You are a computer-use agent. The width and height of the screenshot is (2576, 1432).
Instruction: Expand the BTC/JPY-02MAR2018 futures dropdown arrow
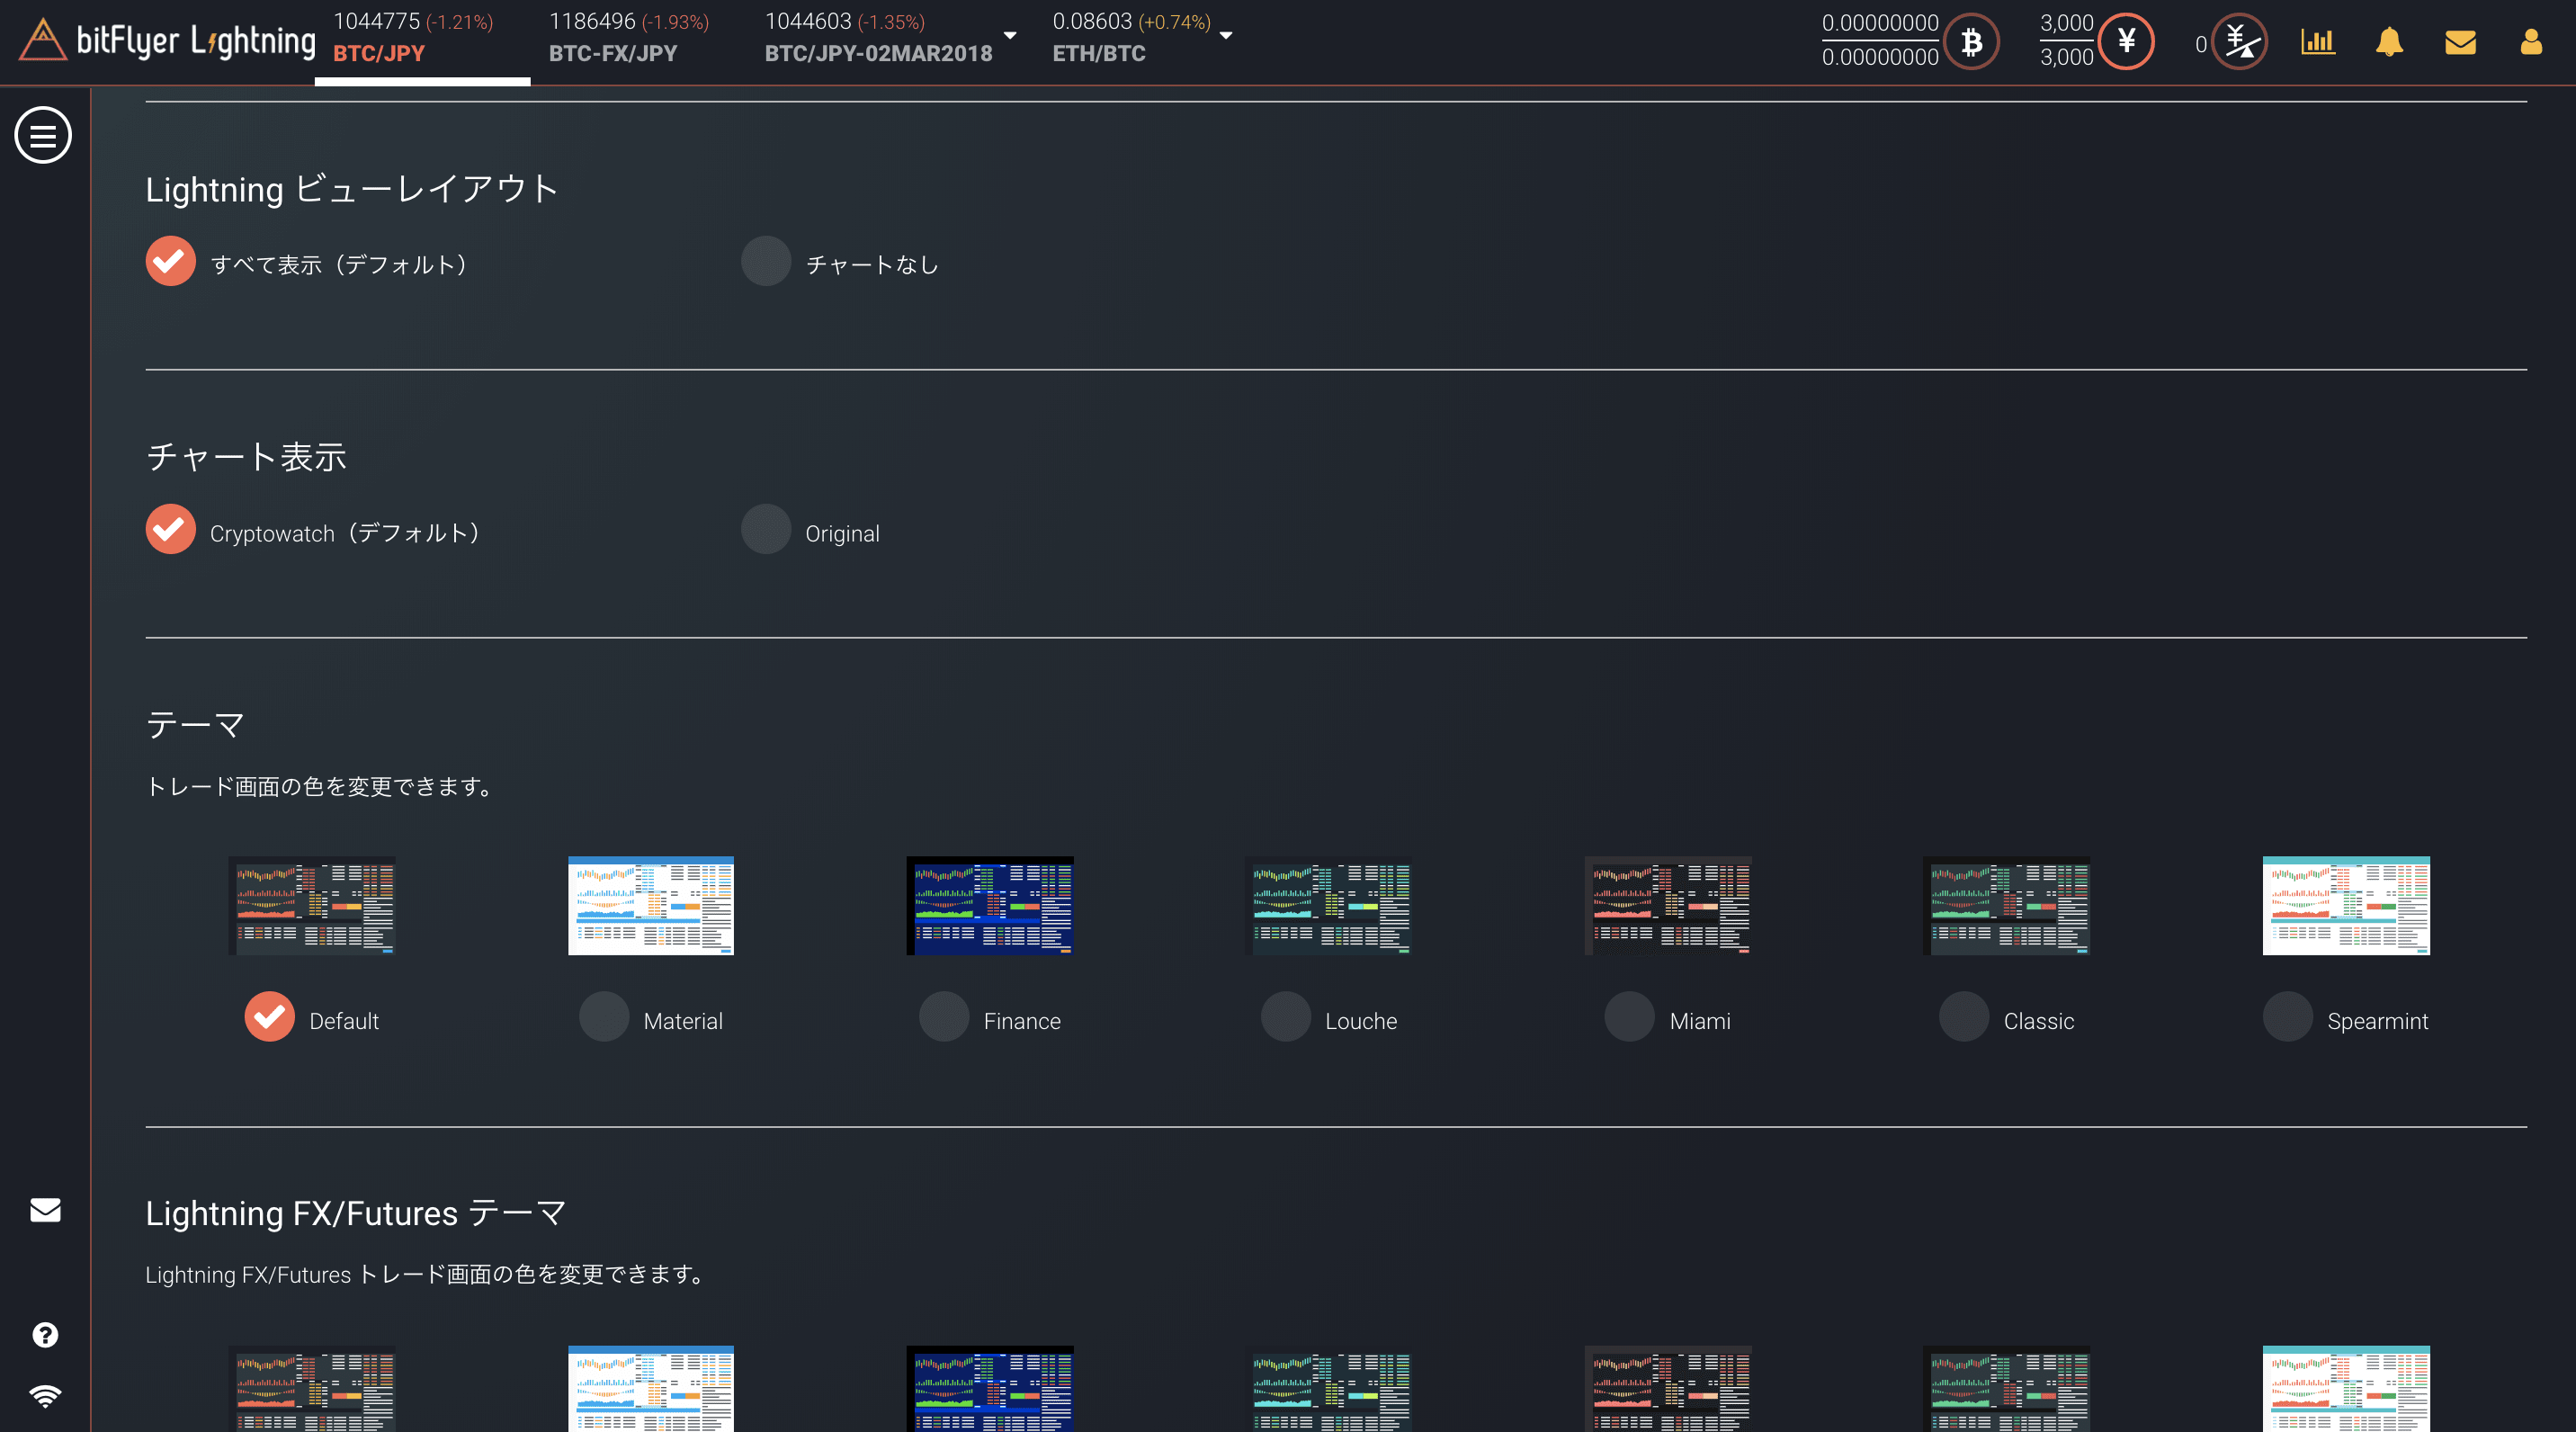pyautogui.click(x=1010, y=36)
